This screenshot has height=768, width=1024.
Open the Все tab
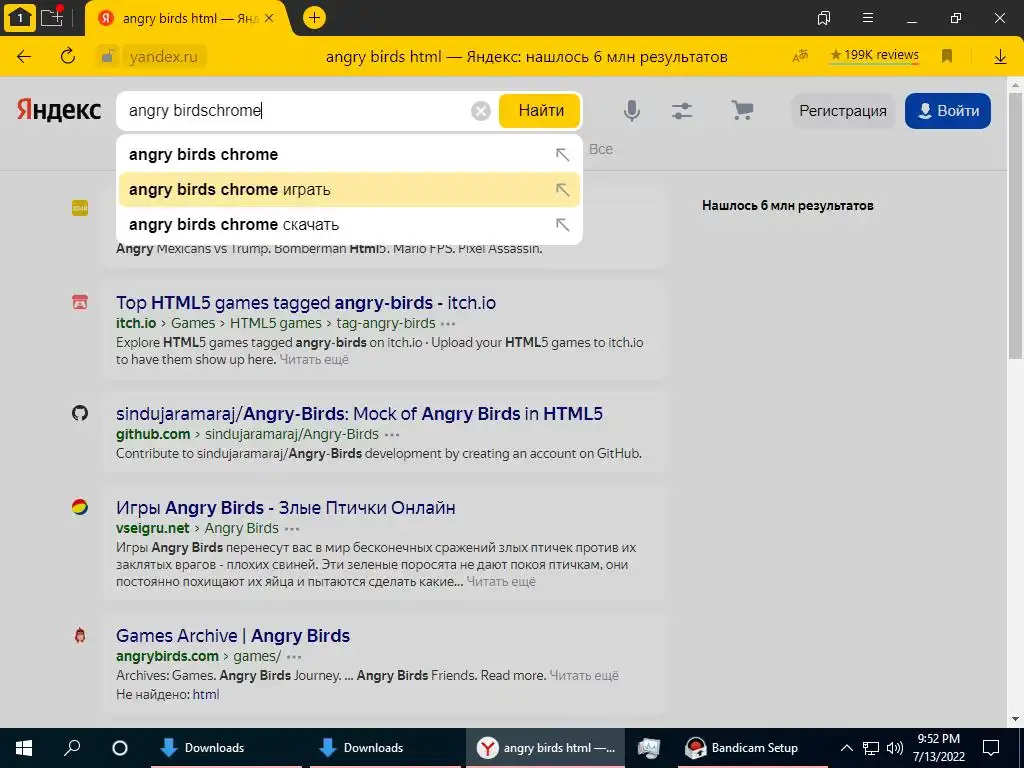(601, 149)
